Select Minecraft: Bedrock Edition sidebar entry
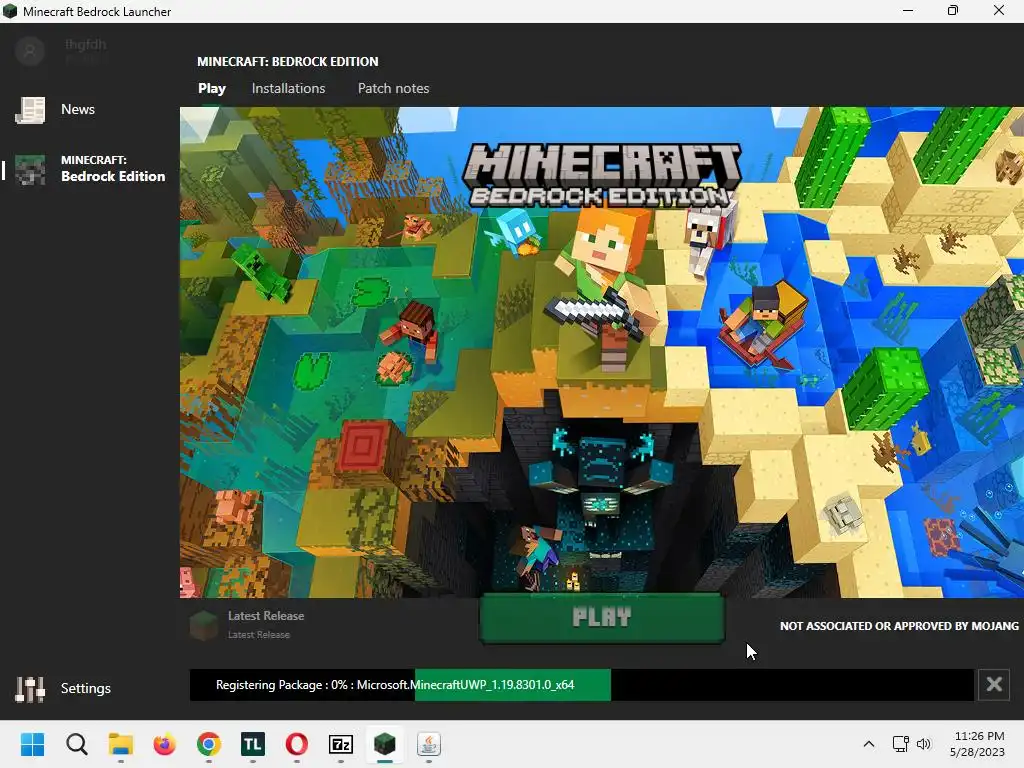 pos(89,169)
